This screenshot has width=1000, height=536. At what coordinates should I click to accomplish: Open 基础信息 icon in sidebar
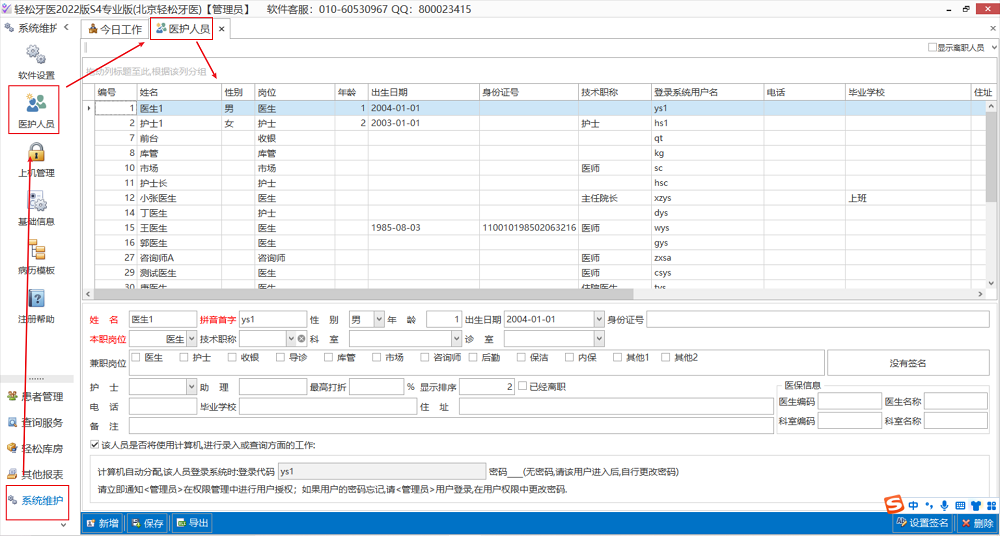click(x=36, y=201)
